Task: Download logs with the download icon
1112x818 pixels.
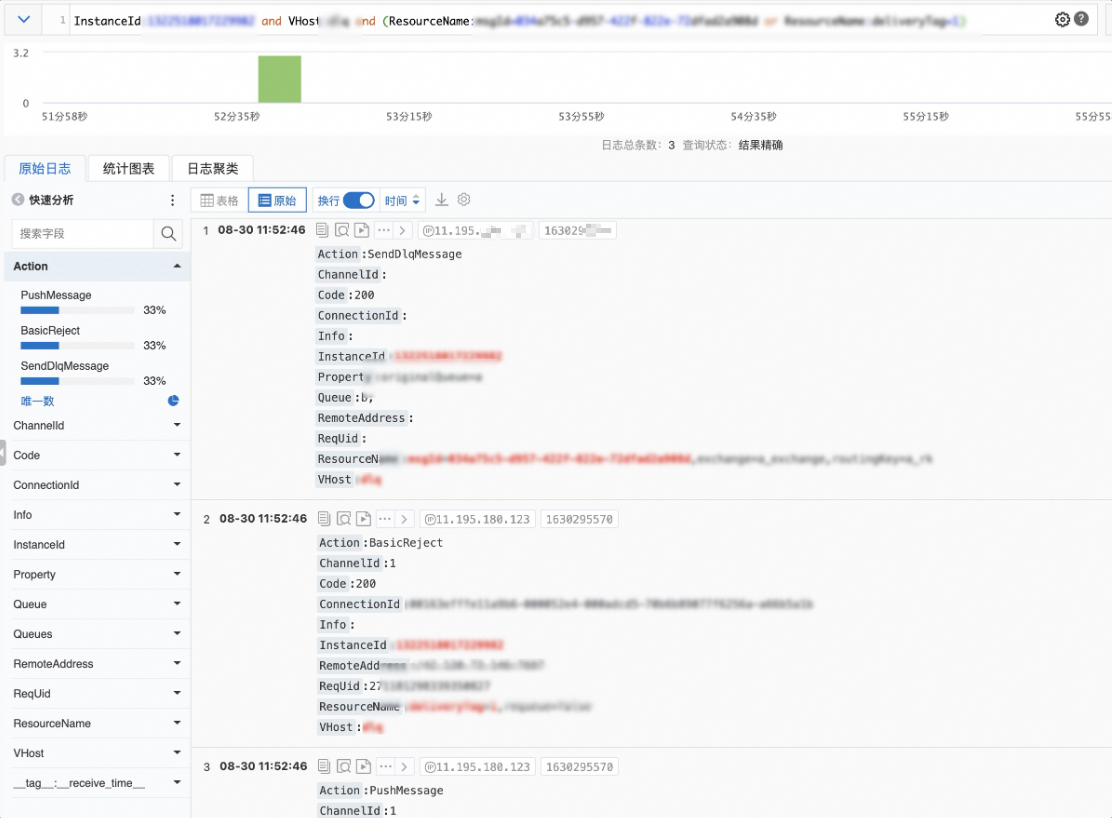Action: coord(441,199)
